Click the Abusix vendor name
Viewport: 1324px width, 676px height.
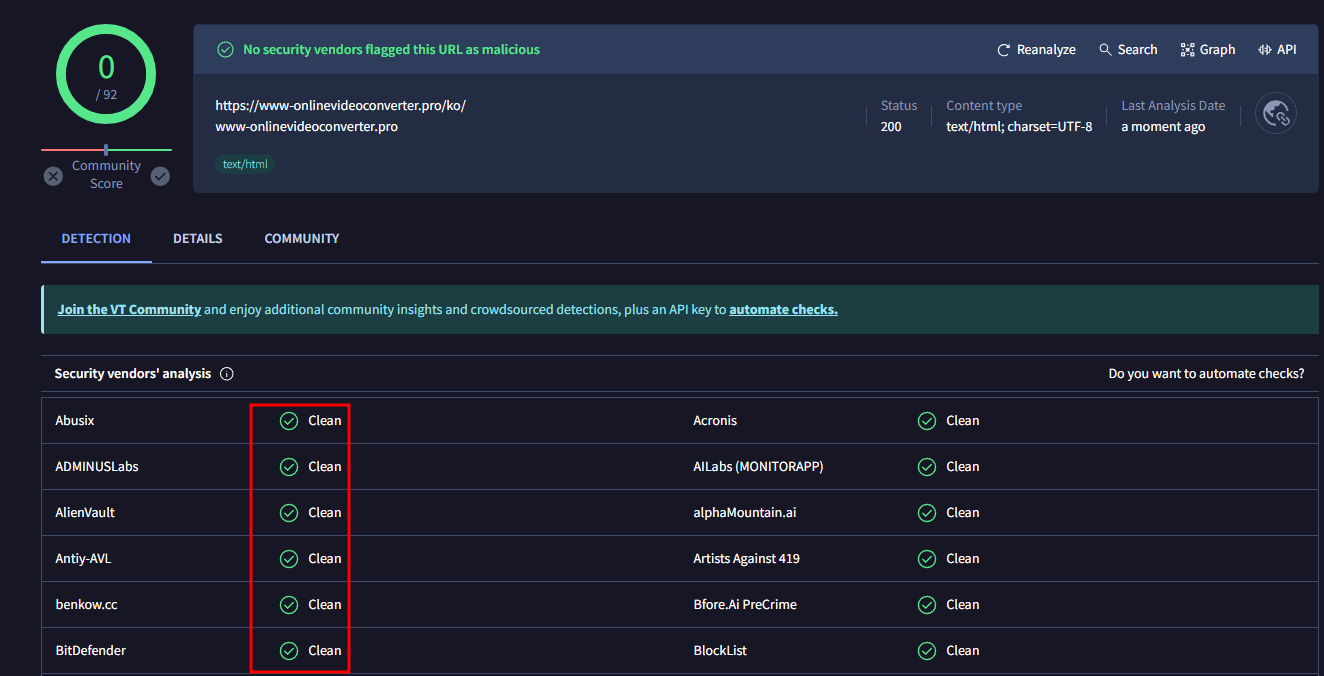point(75,421)
